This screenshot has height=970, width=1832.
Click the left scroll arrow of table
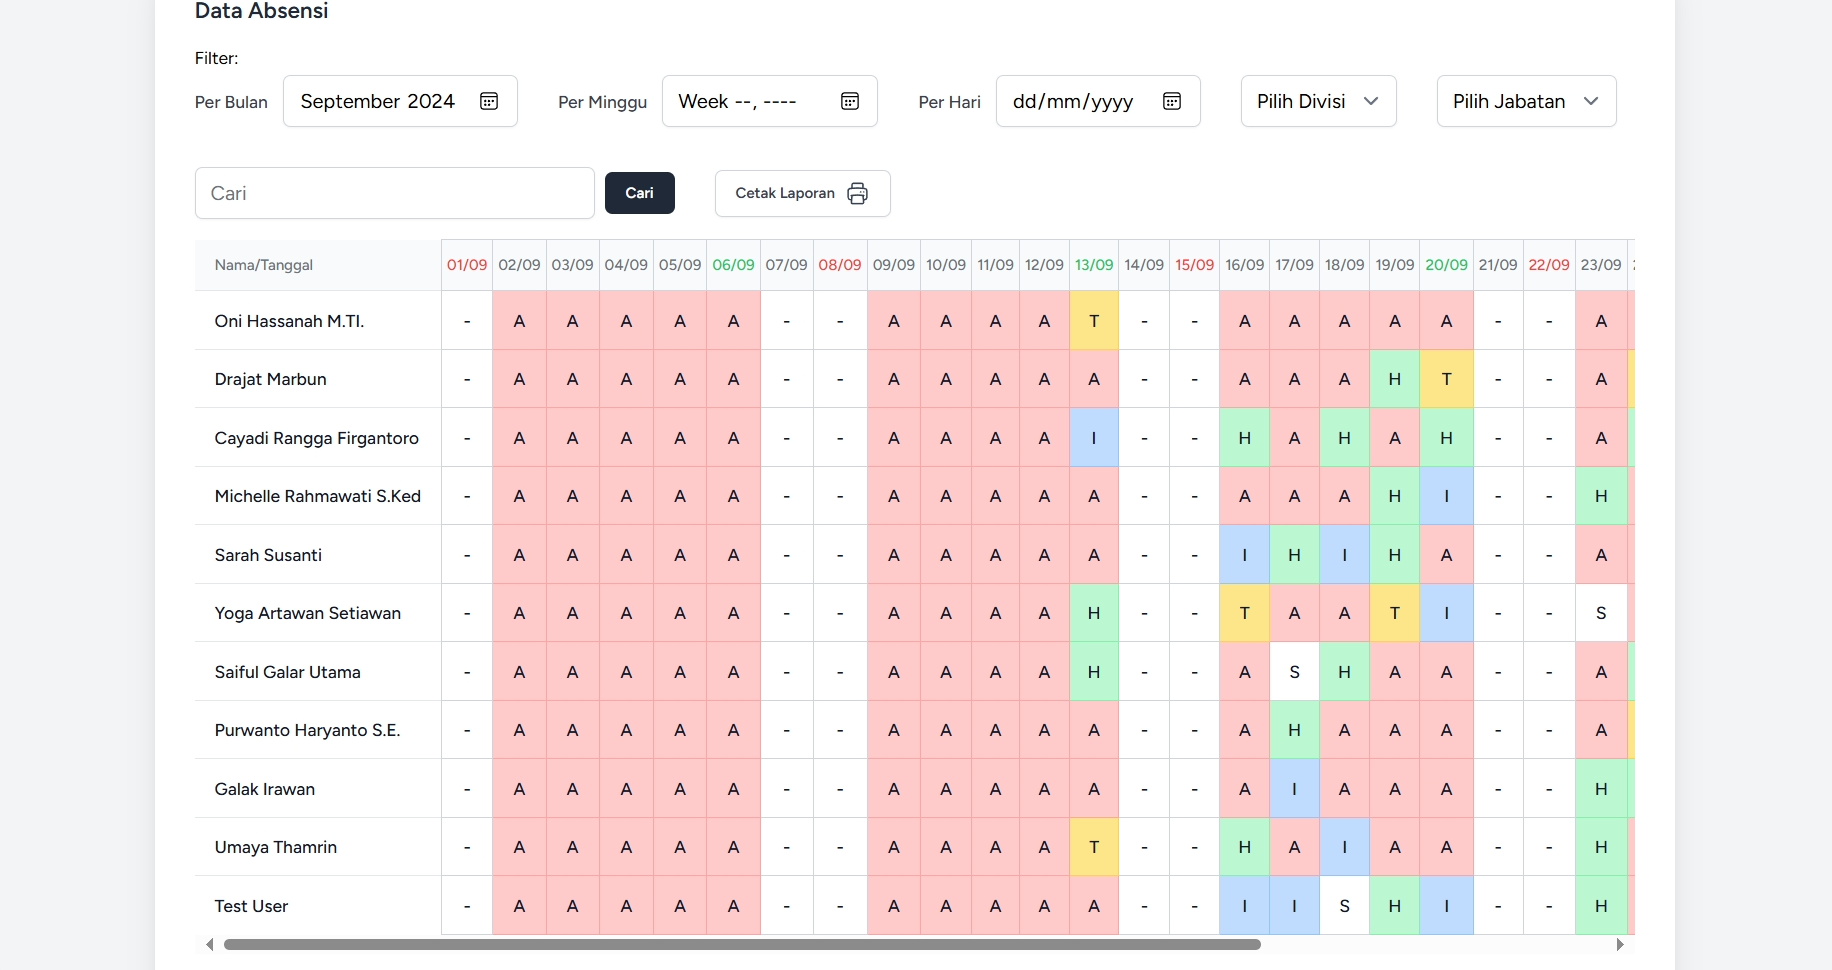coord(209,944)
